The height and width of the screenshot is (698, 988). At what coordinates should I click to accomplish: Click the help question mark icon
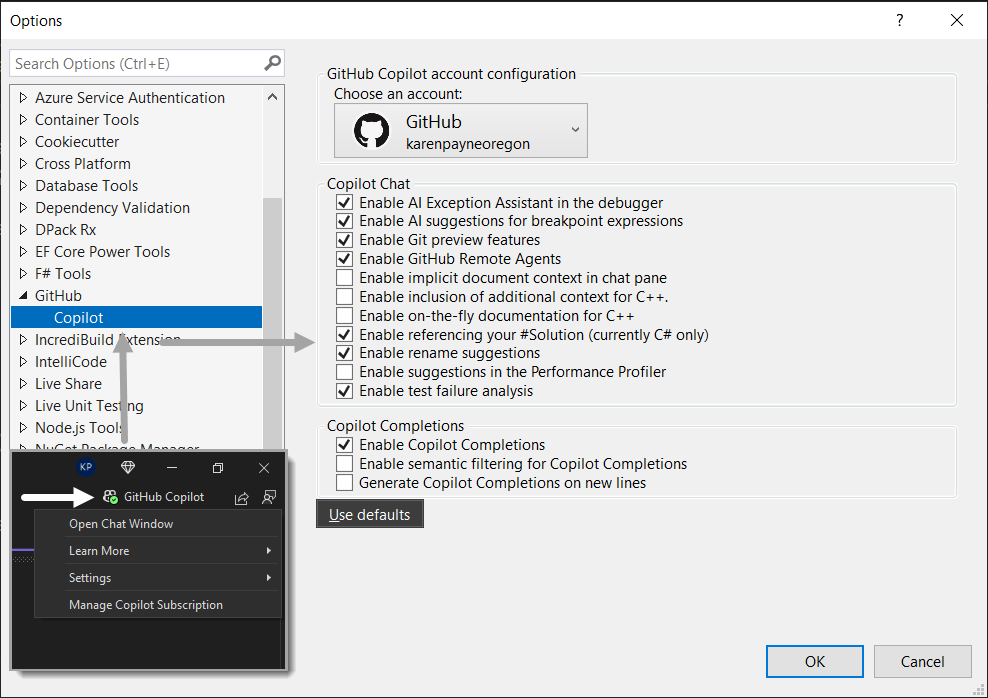pos(900,20)
